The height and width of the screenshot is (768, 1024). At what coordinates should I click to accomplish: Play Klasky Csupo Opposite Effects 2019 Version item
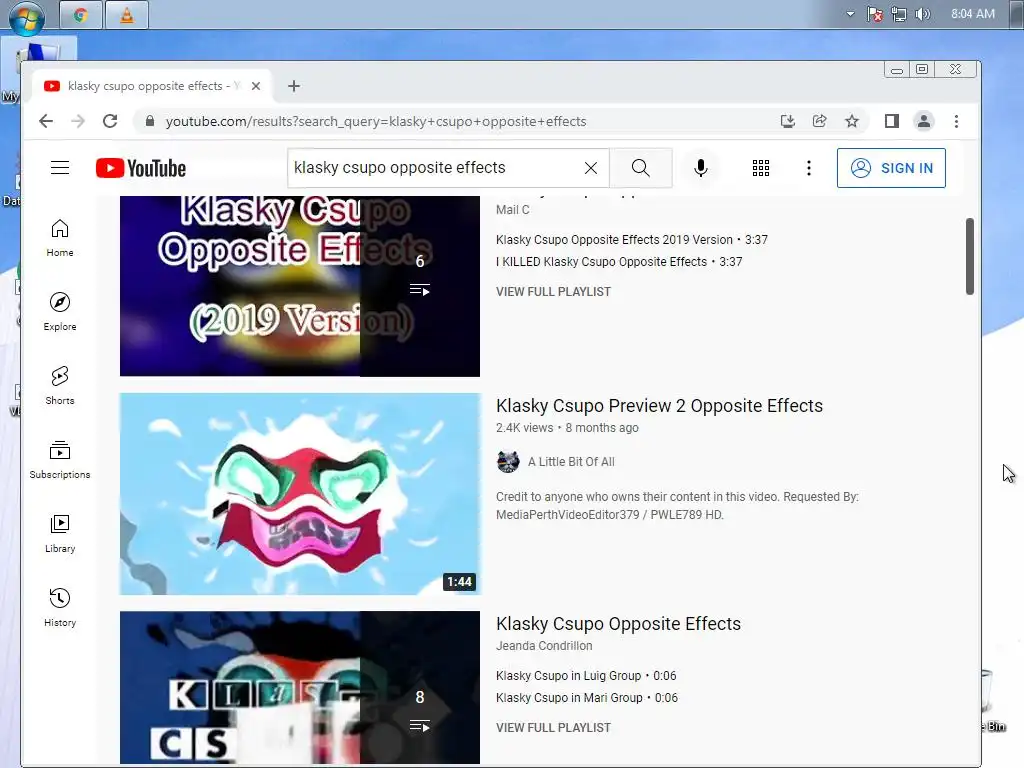632,240
